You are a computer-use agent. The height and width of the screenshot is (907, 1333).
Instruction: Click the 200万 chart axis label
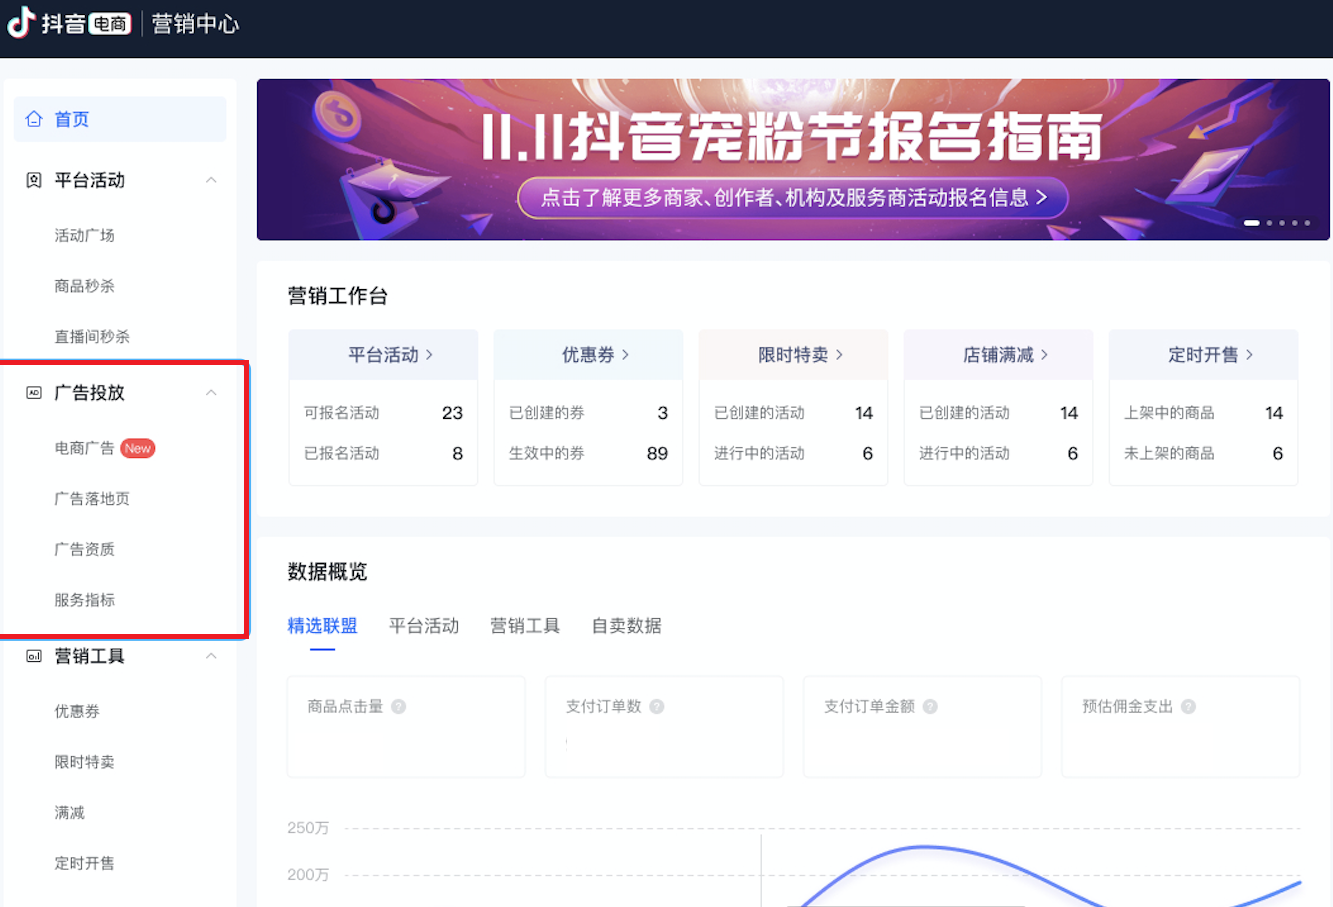coord(308,875)
